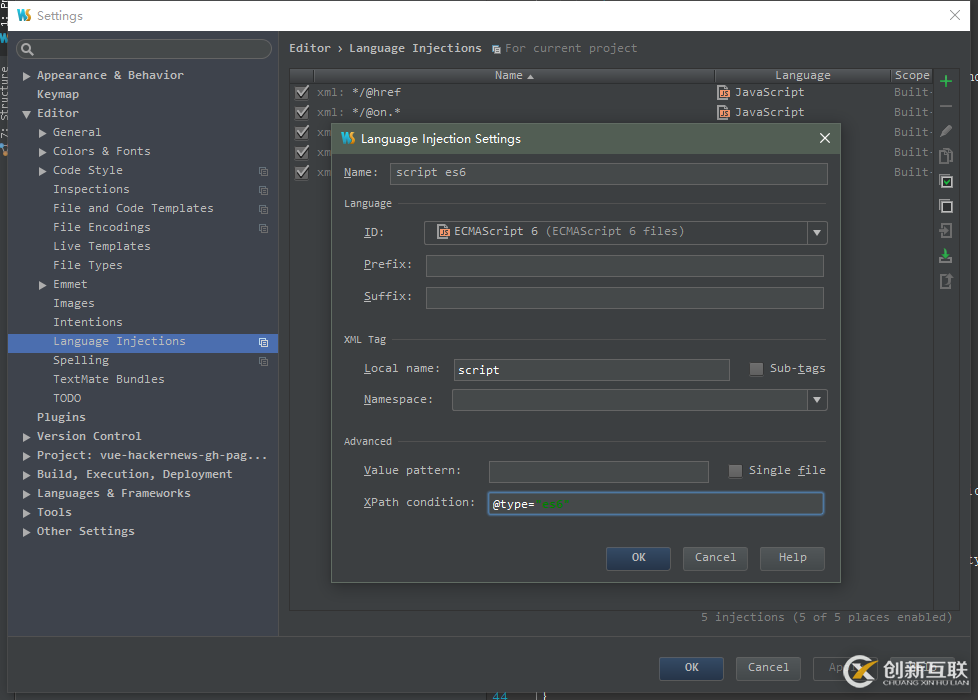Click Cancel in Language Injection Settings dialog
The width and height of the screenshot is (978, 700).
tap(715, 558)
